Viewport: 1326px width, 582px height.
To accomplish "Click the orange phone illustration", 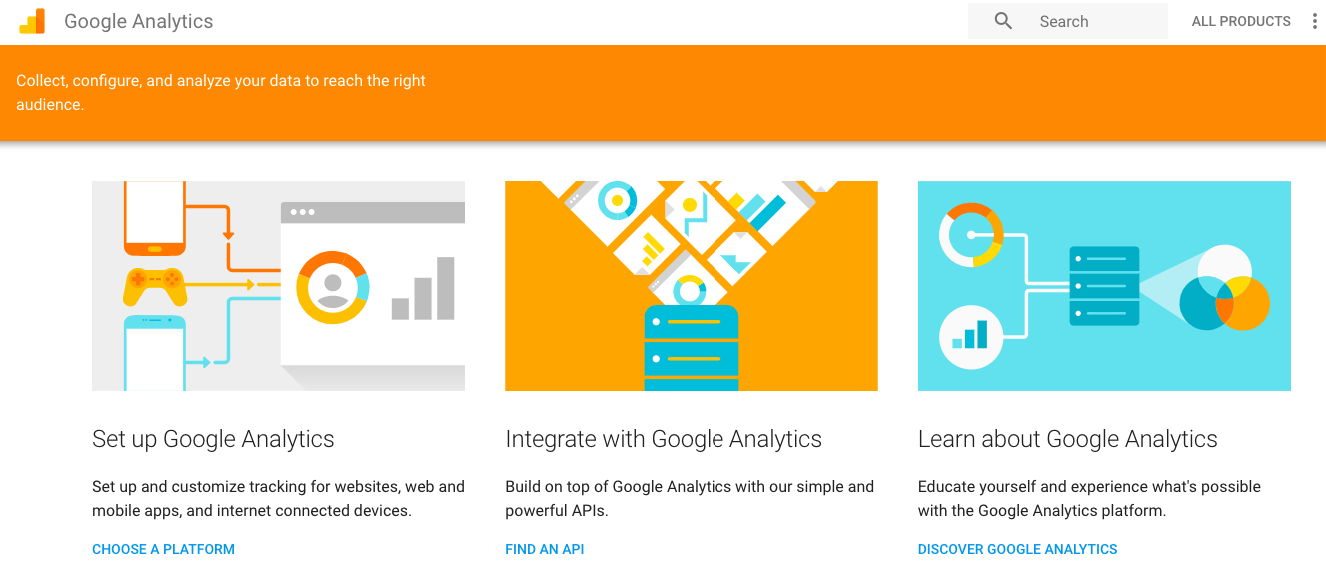I will click(155, 217).
